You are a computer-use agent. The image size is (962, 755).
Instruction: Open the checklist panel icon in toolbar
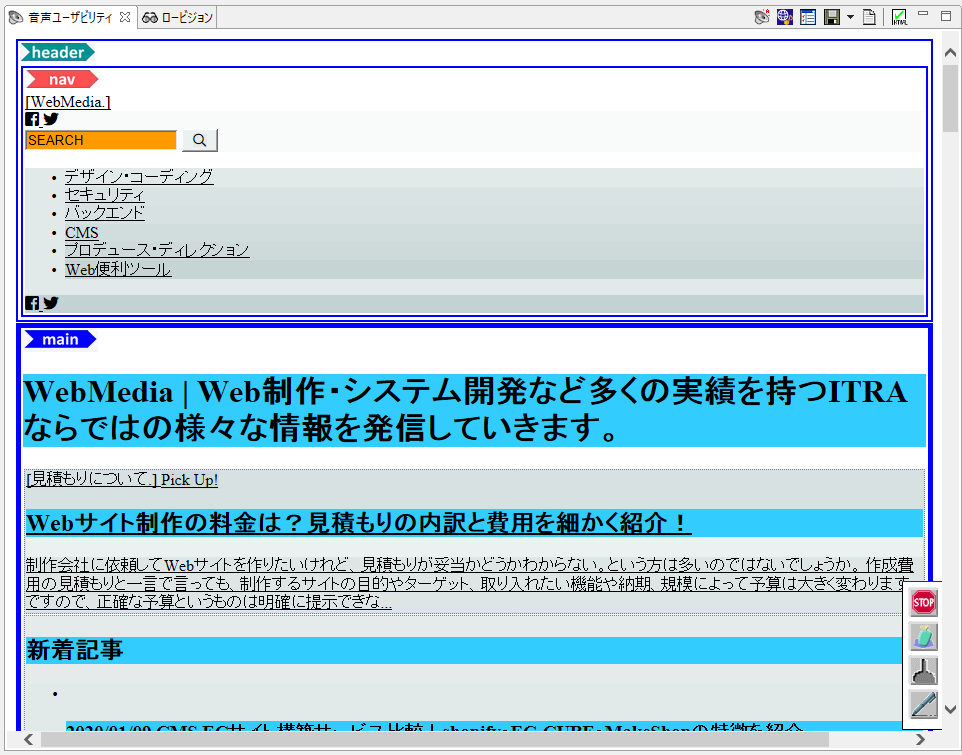pos(808,17)
